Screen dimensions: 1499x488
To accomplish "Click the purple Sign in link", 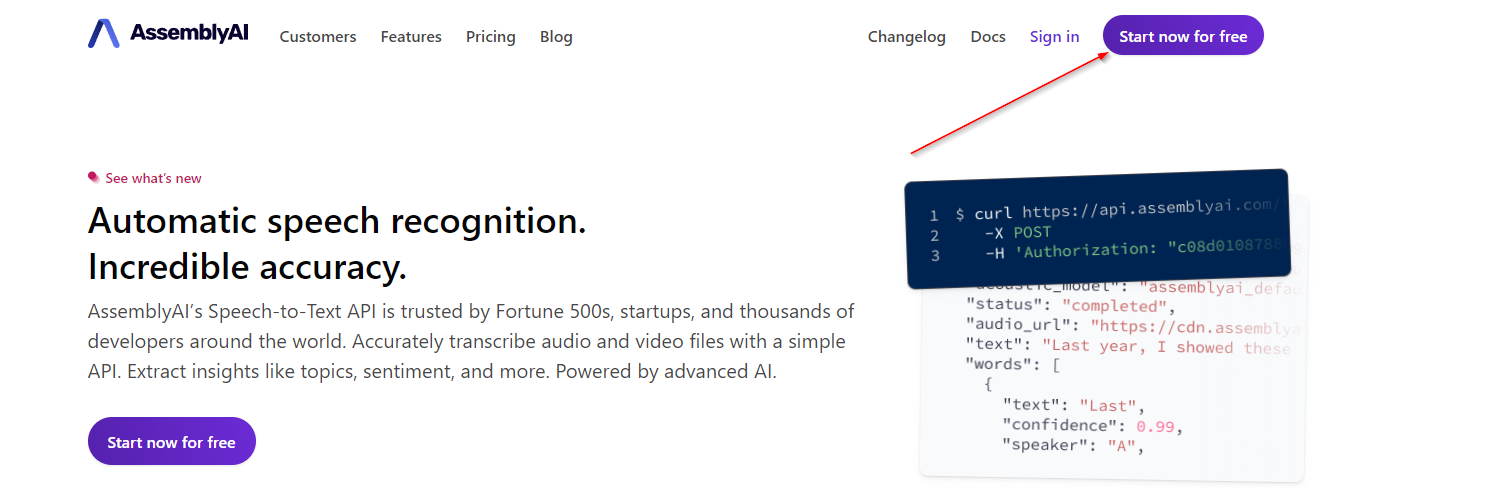I will pos(1055,37).
